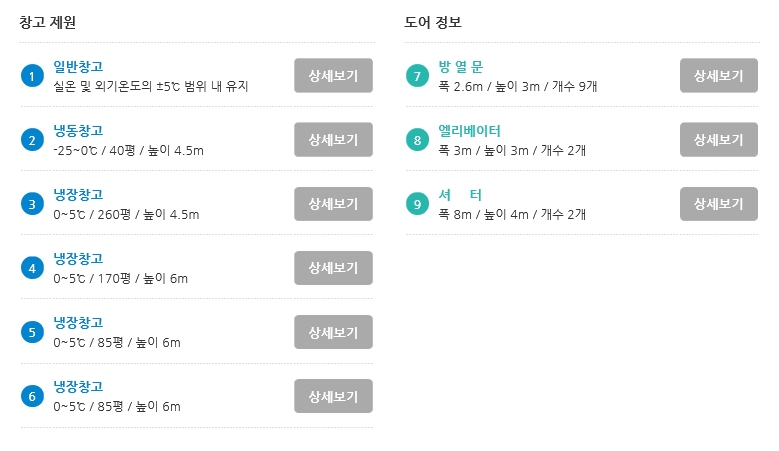Open the 엘리베이터 title link
The width and height of the screenshot is (779, 451).
(469, 131)
